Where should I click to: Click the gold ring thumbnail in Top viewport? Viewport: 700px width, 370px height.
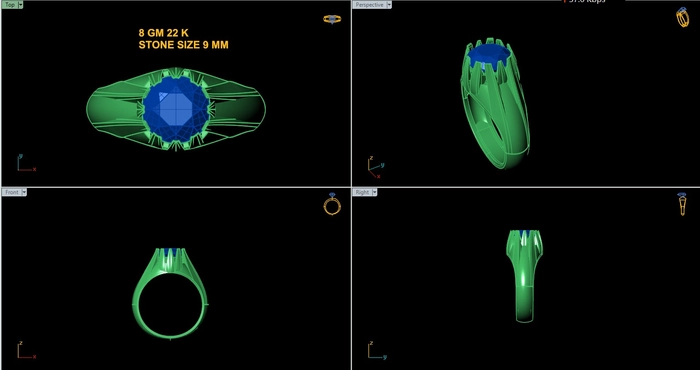[332, 19]
